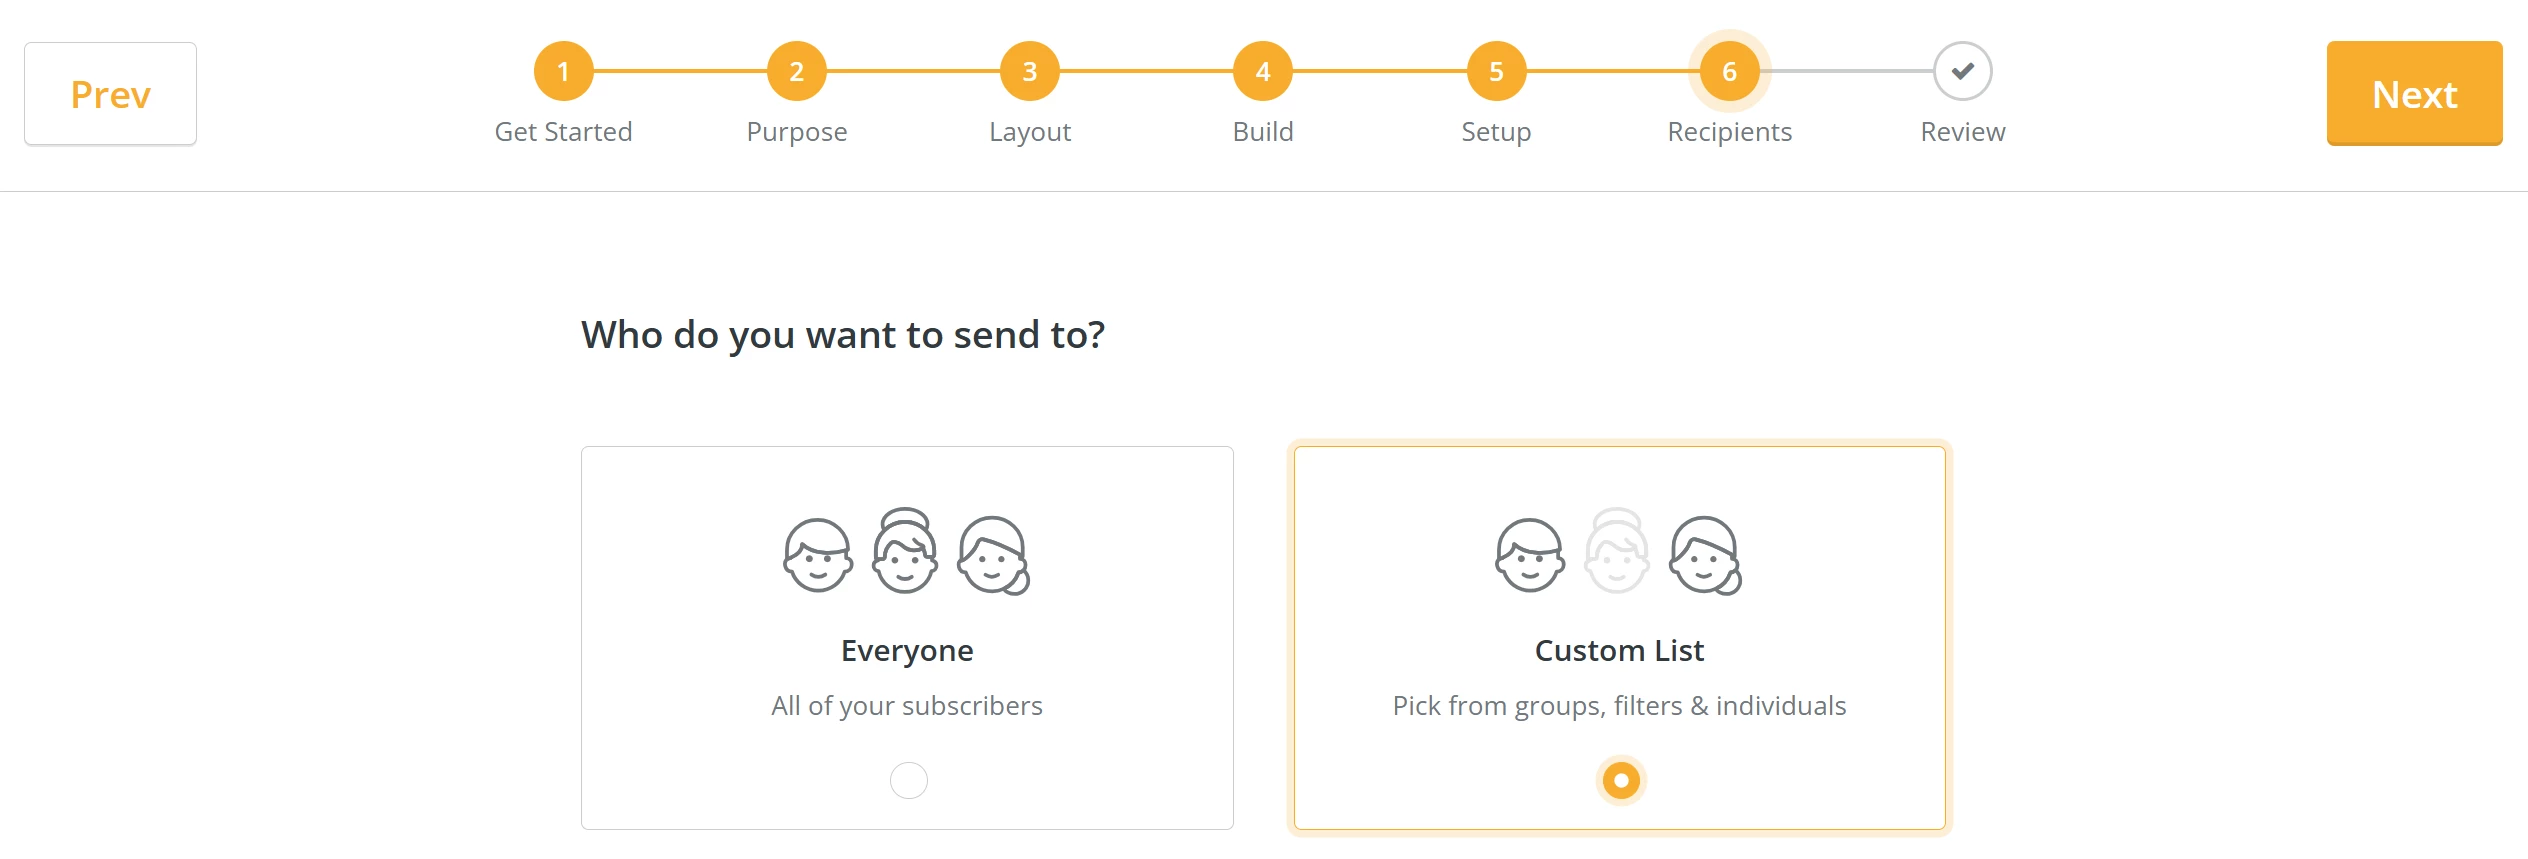The height and width of the screenshot is (859, 2528).
Task: Click the Purpose step label
Action: click(x=796, y=132)
